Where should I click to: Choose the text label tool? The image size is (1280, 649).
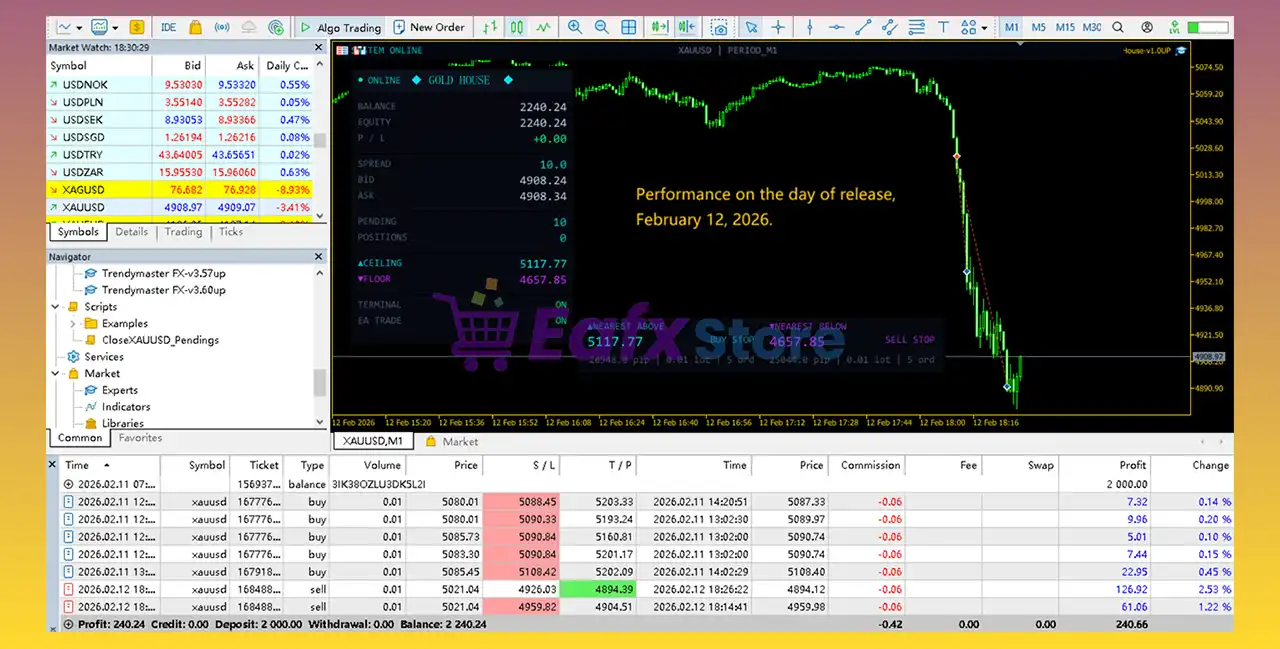point(943,27)
